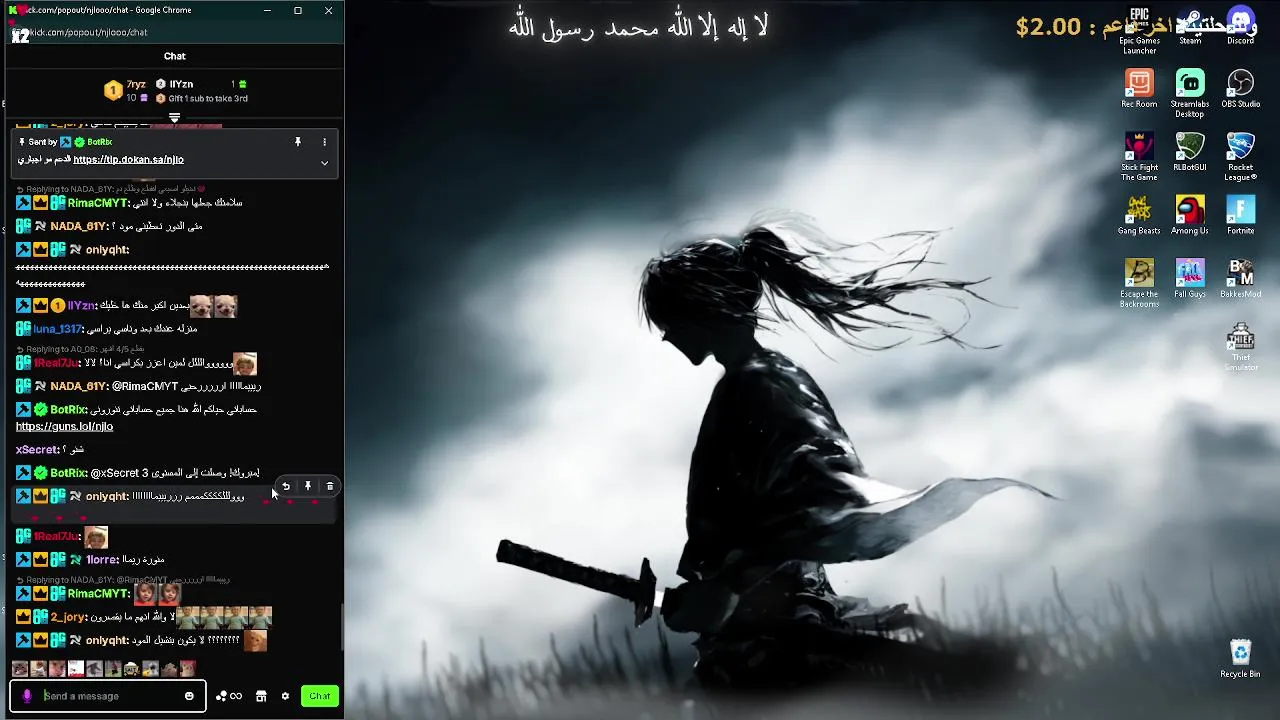1280x720 pixels.
Task: Open chat settings gear icon
Action: tap(285, 696)
